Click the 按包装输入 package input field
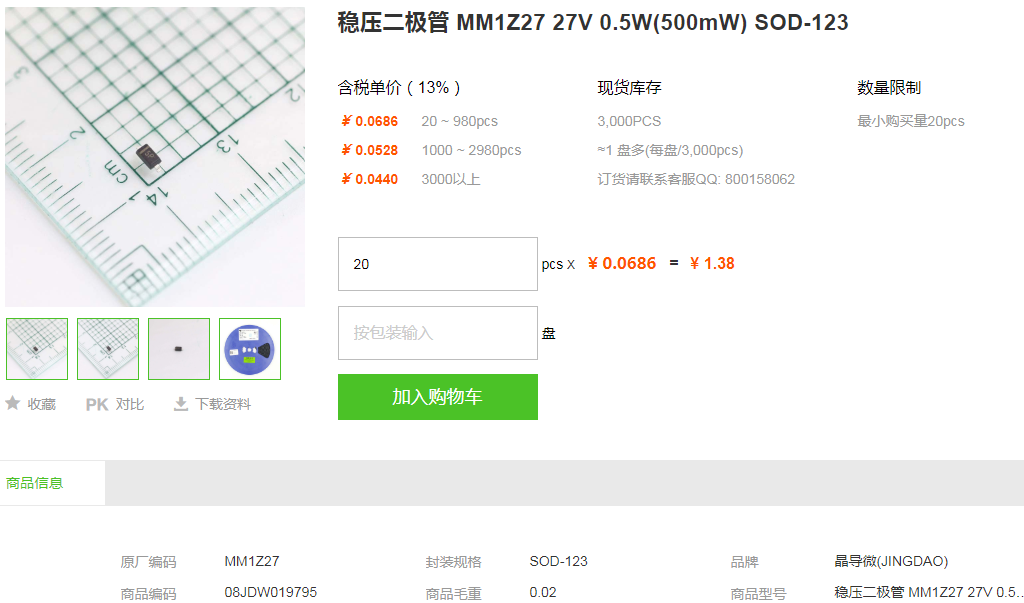 click(x=438, y=333)
